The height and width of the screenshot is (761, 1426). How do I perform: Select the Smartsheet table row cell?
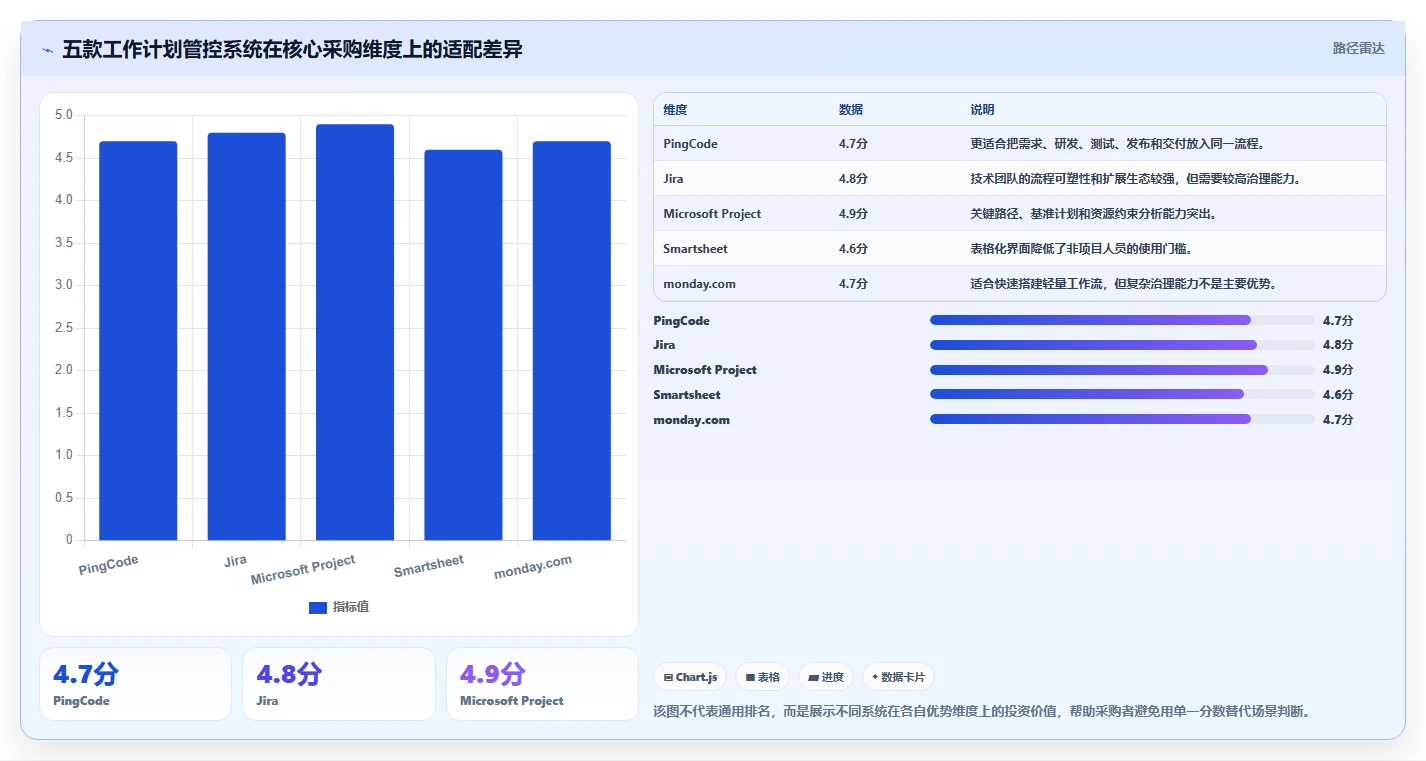click(695, 249)
